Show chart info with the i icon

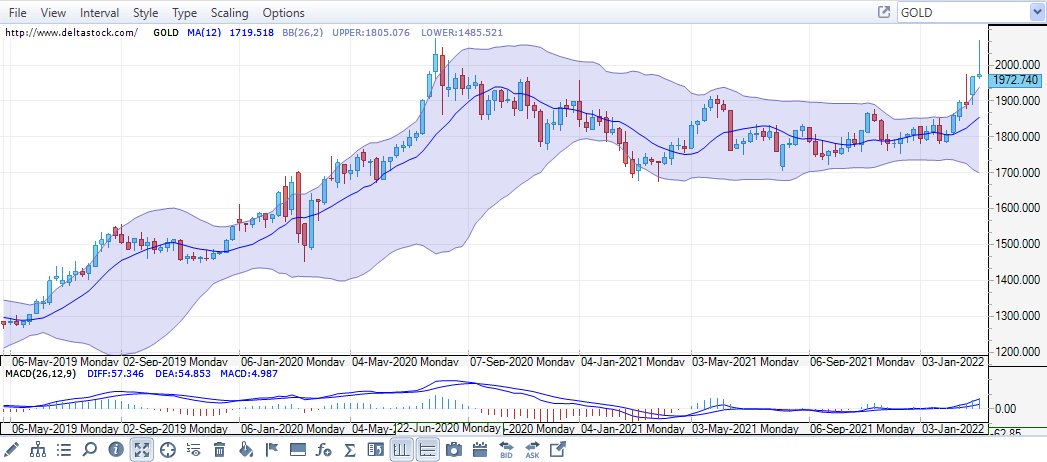pyautogui.click(x=116, y=449)
